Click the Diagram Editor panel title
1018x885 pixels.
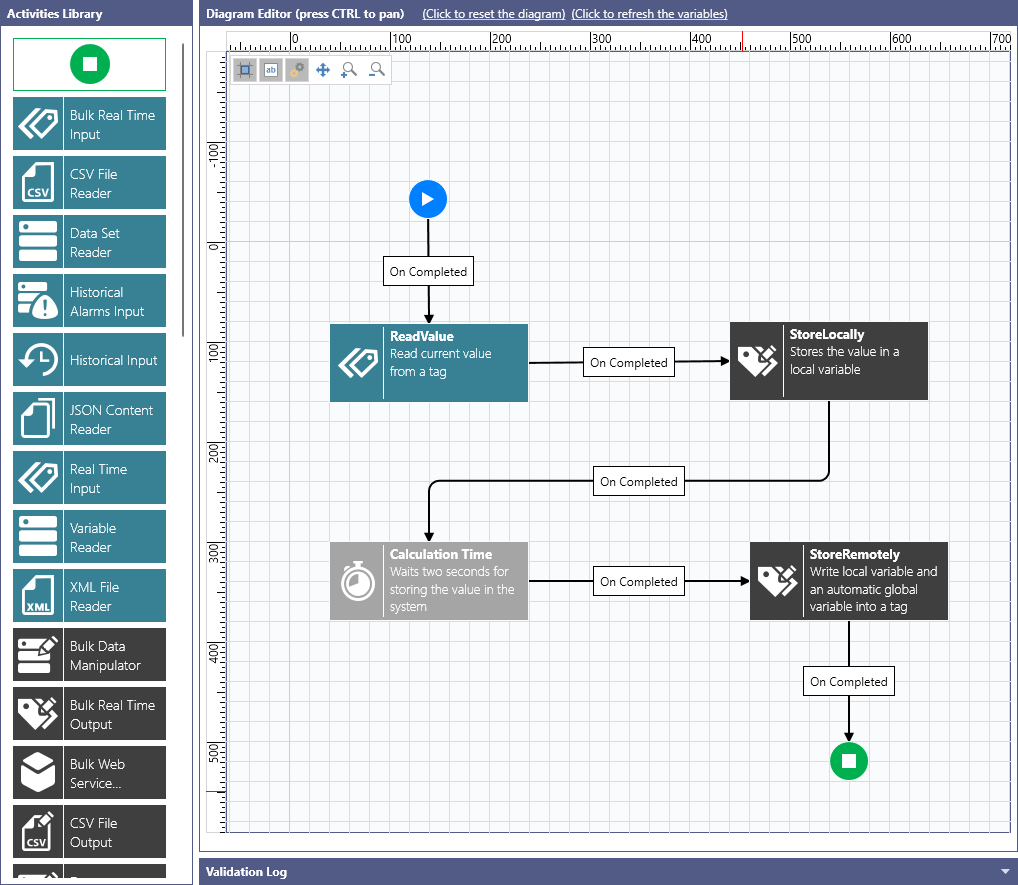click(x=305, y=14)
